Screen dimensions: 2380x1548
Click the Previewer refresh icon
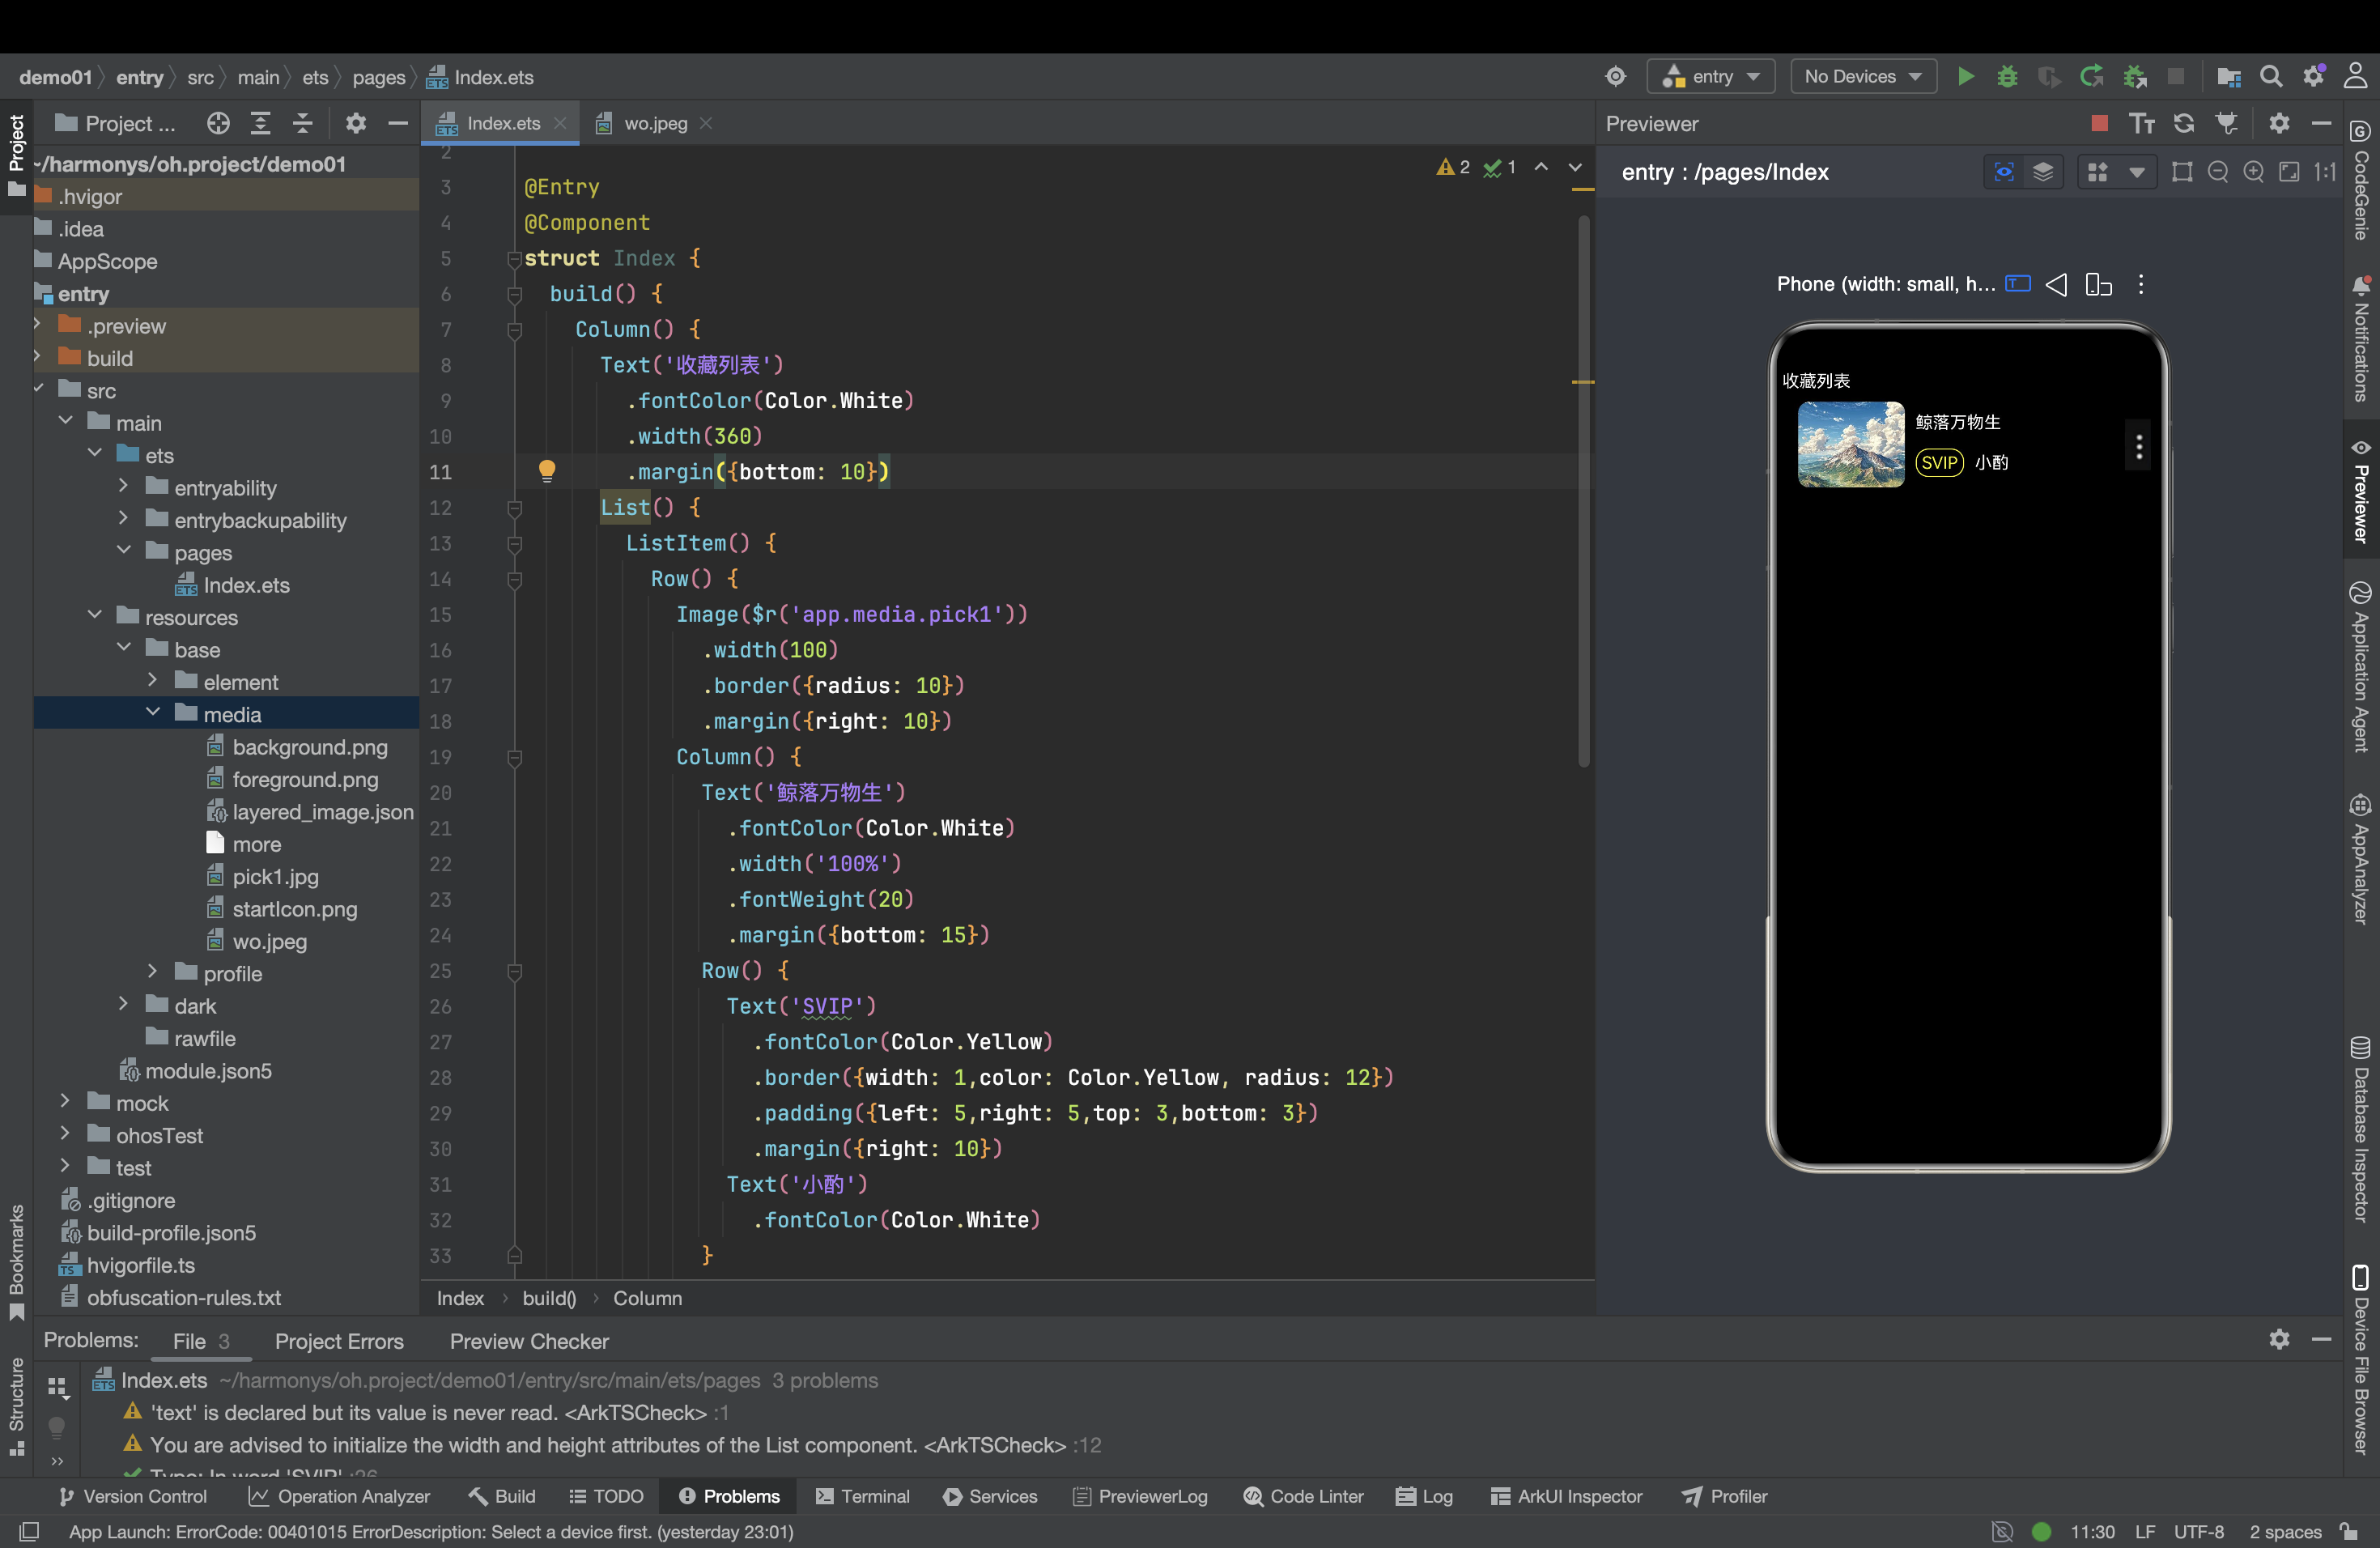pyautogui.click(x=2183, y=123)
